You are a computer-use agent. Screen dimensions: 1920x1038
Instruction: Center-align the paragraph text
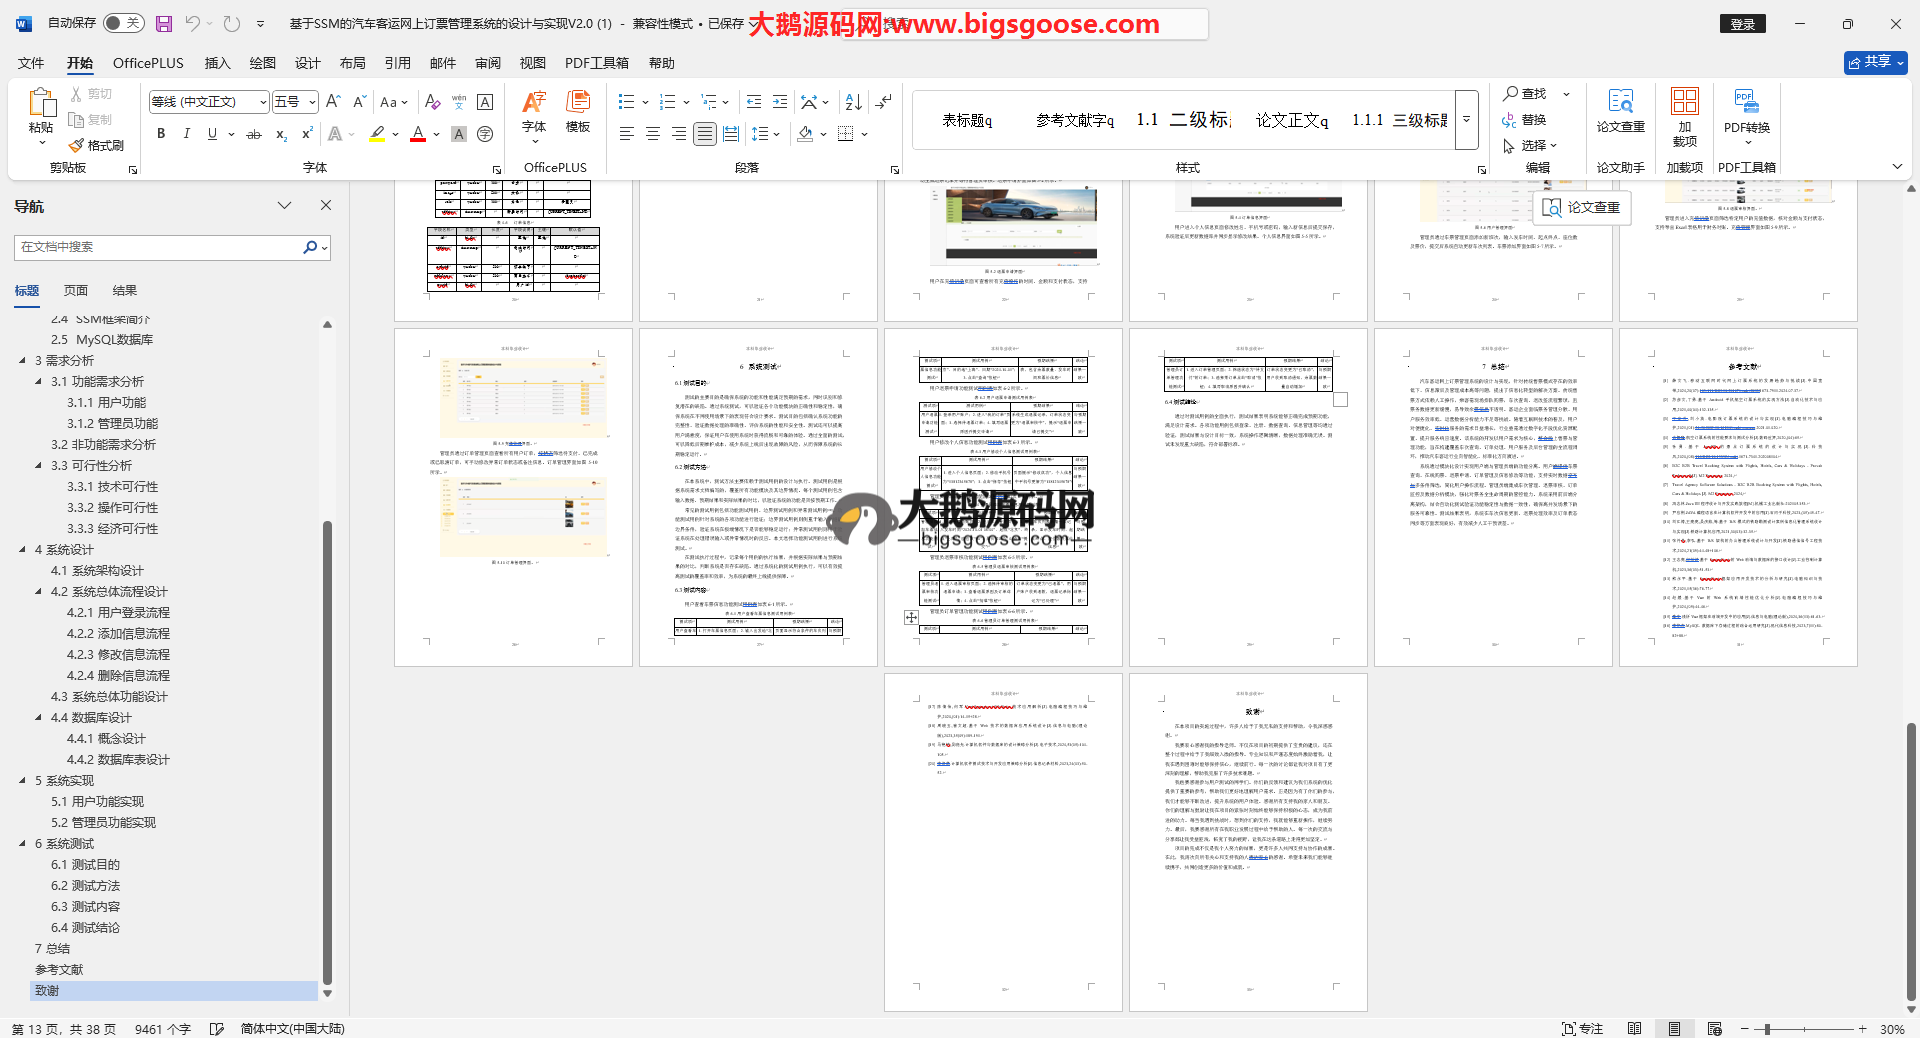pos(653,134)
